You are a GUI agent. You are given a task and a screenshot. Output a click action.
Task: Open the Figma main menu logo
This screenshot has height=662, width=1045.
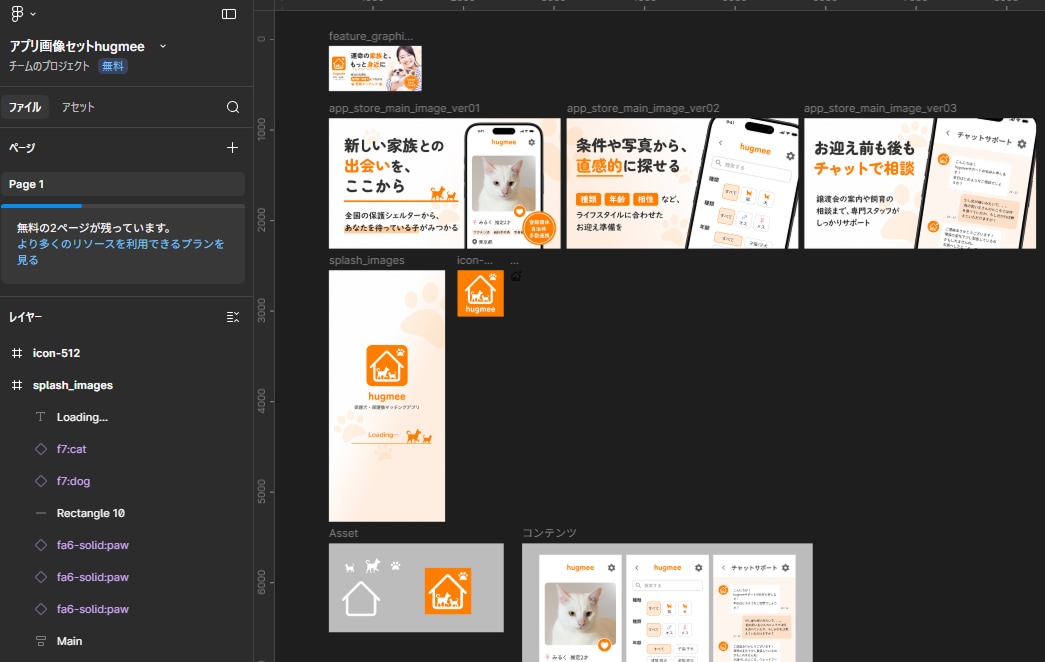coord(17,13)
